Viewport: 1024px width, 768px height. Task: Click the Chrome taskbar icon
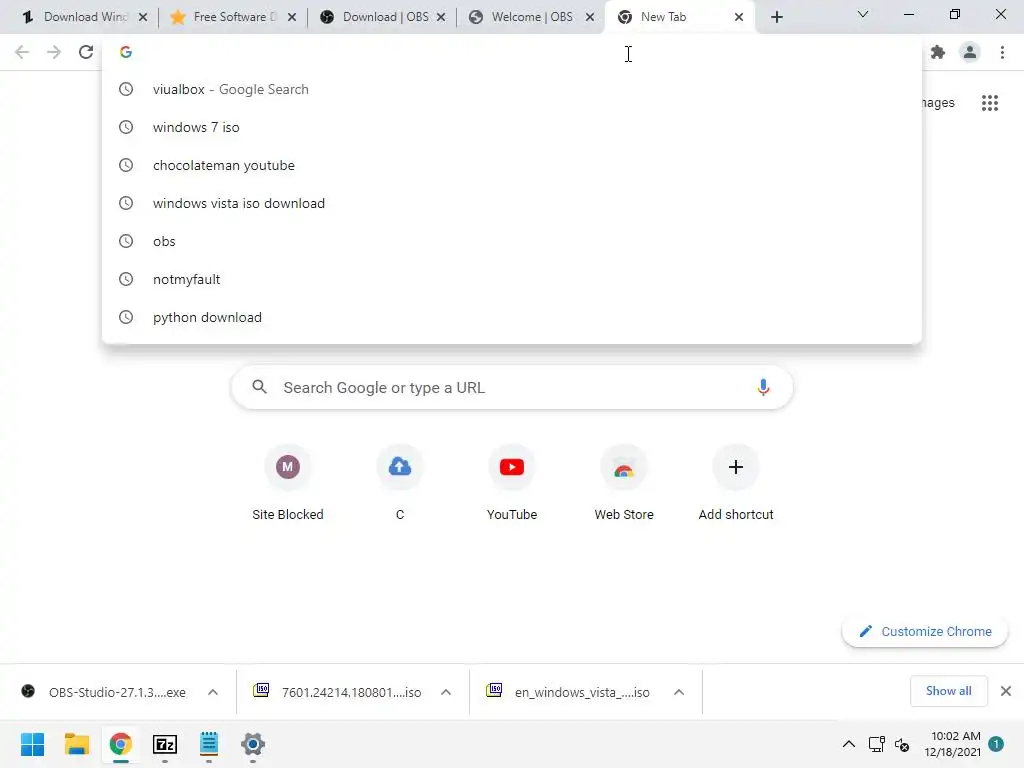coord(120,744)
